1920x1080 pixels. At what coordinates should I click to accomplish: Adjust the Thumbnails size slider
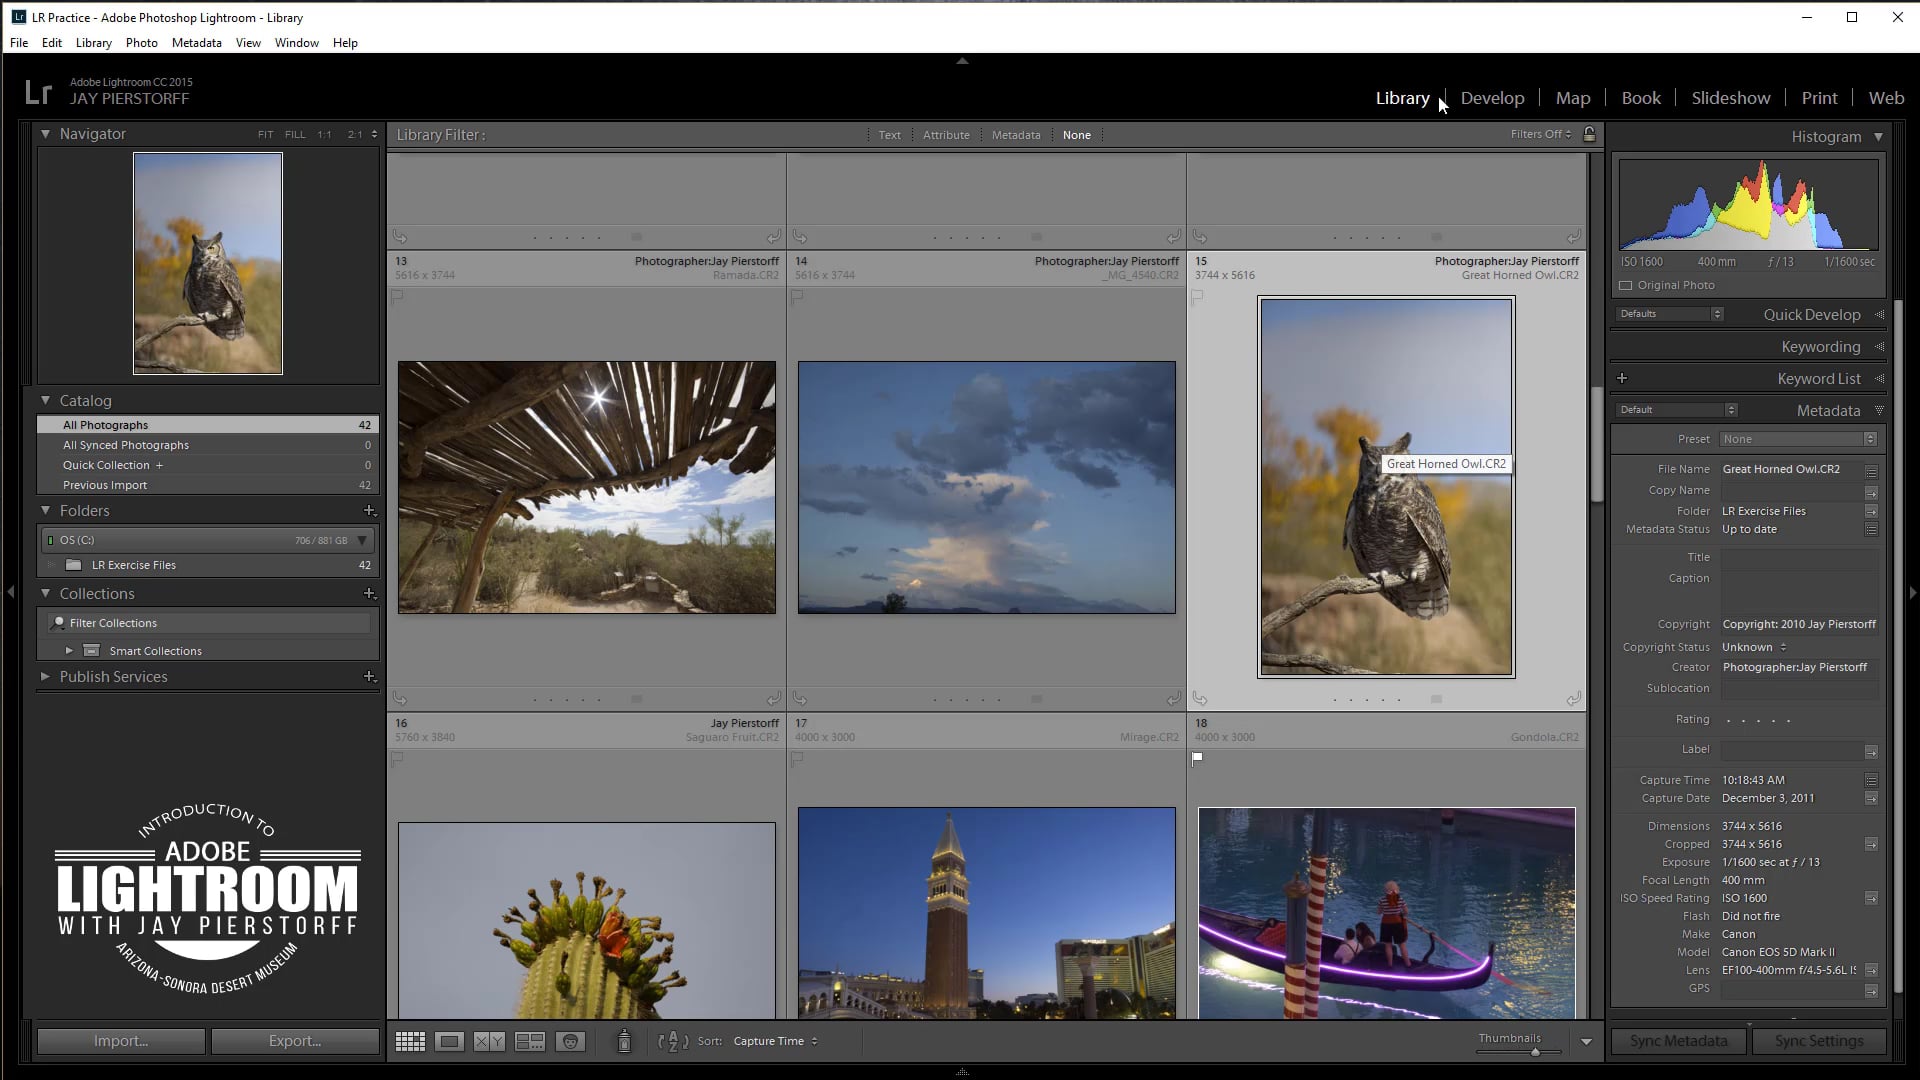pos(1534,1052)
